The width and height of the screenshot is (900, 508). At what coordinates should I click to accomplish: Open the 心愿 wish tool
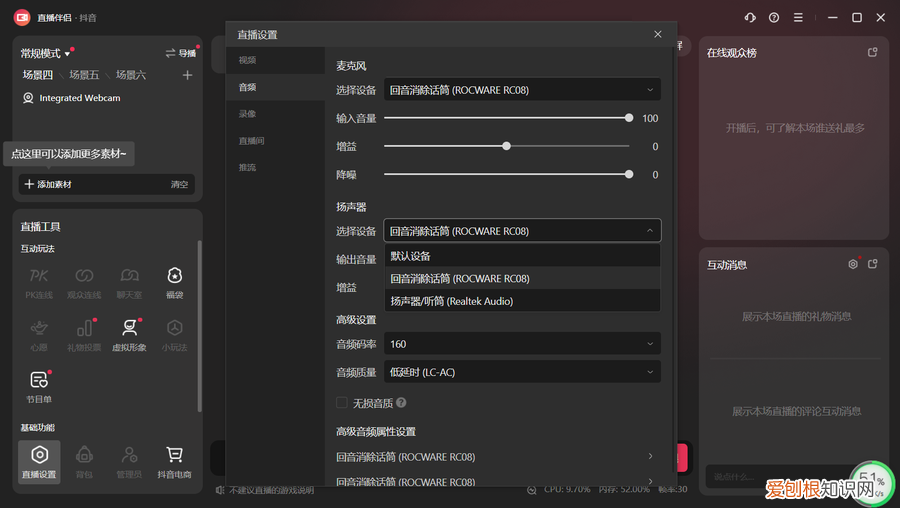coord(39,335)
